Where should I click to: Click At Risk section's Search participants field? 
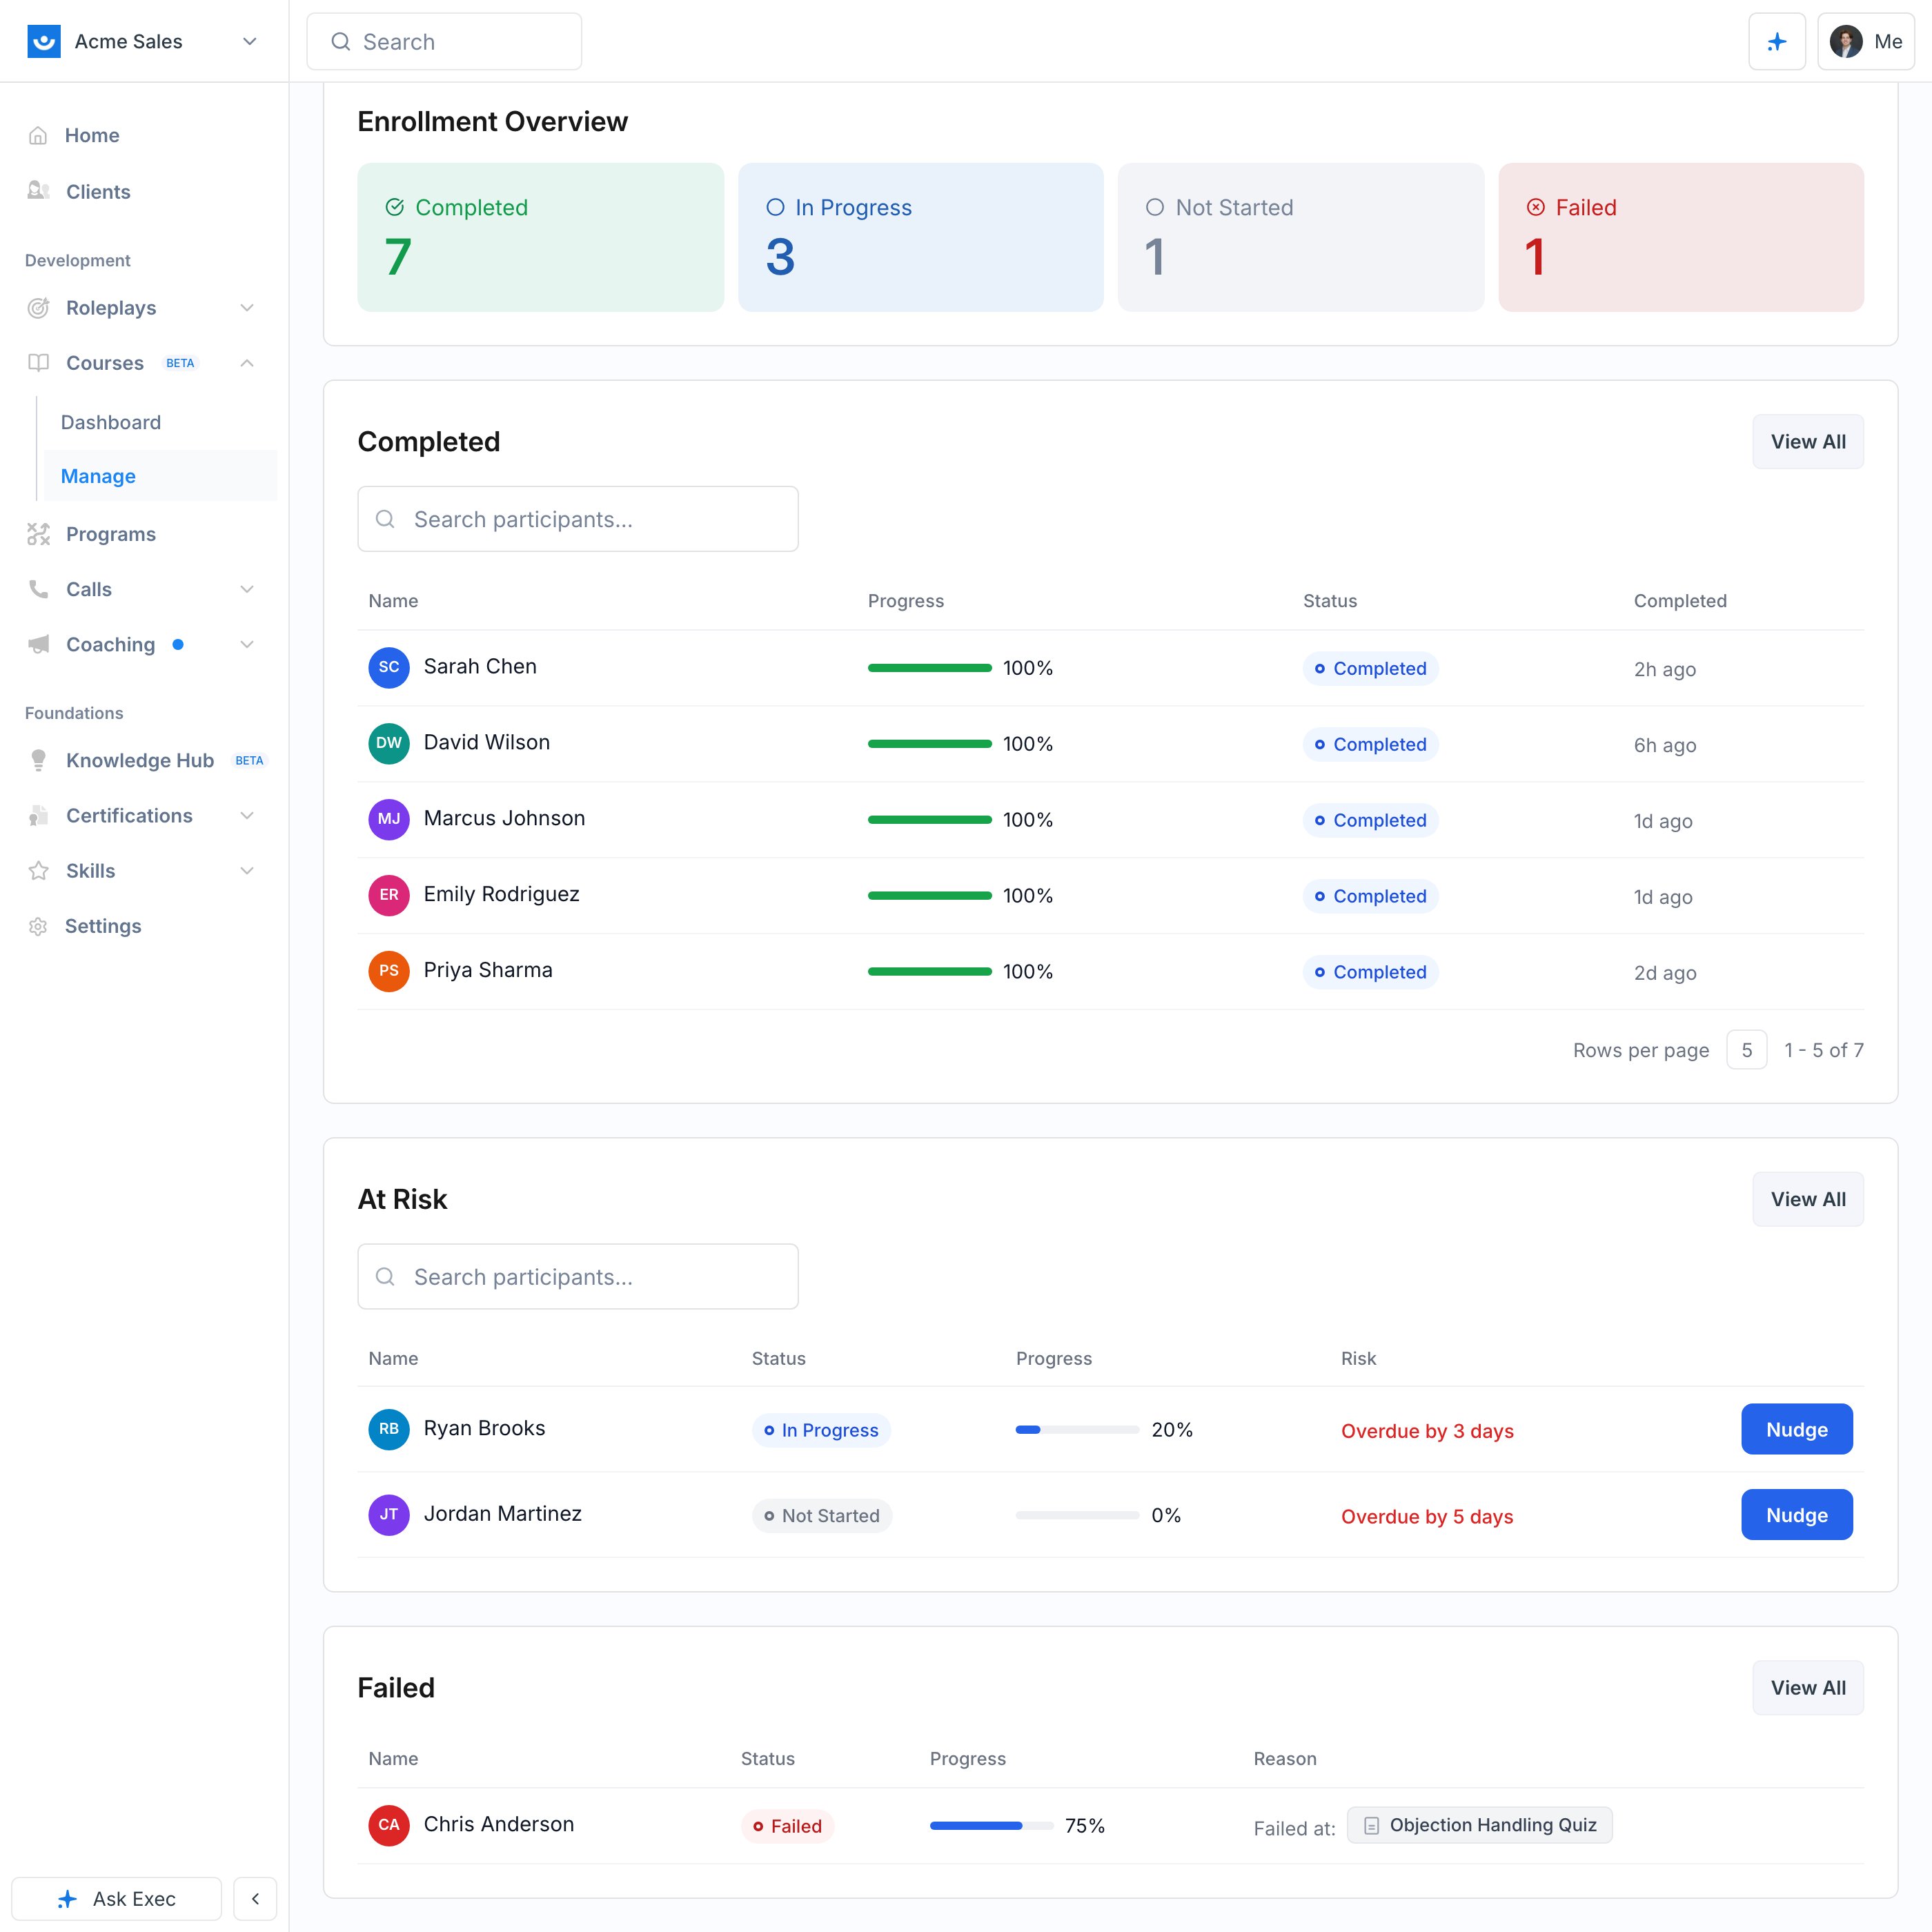(578, 1277)
